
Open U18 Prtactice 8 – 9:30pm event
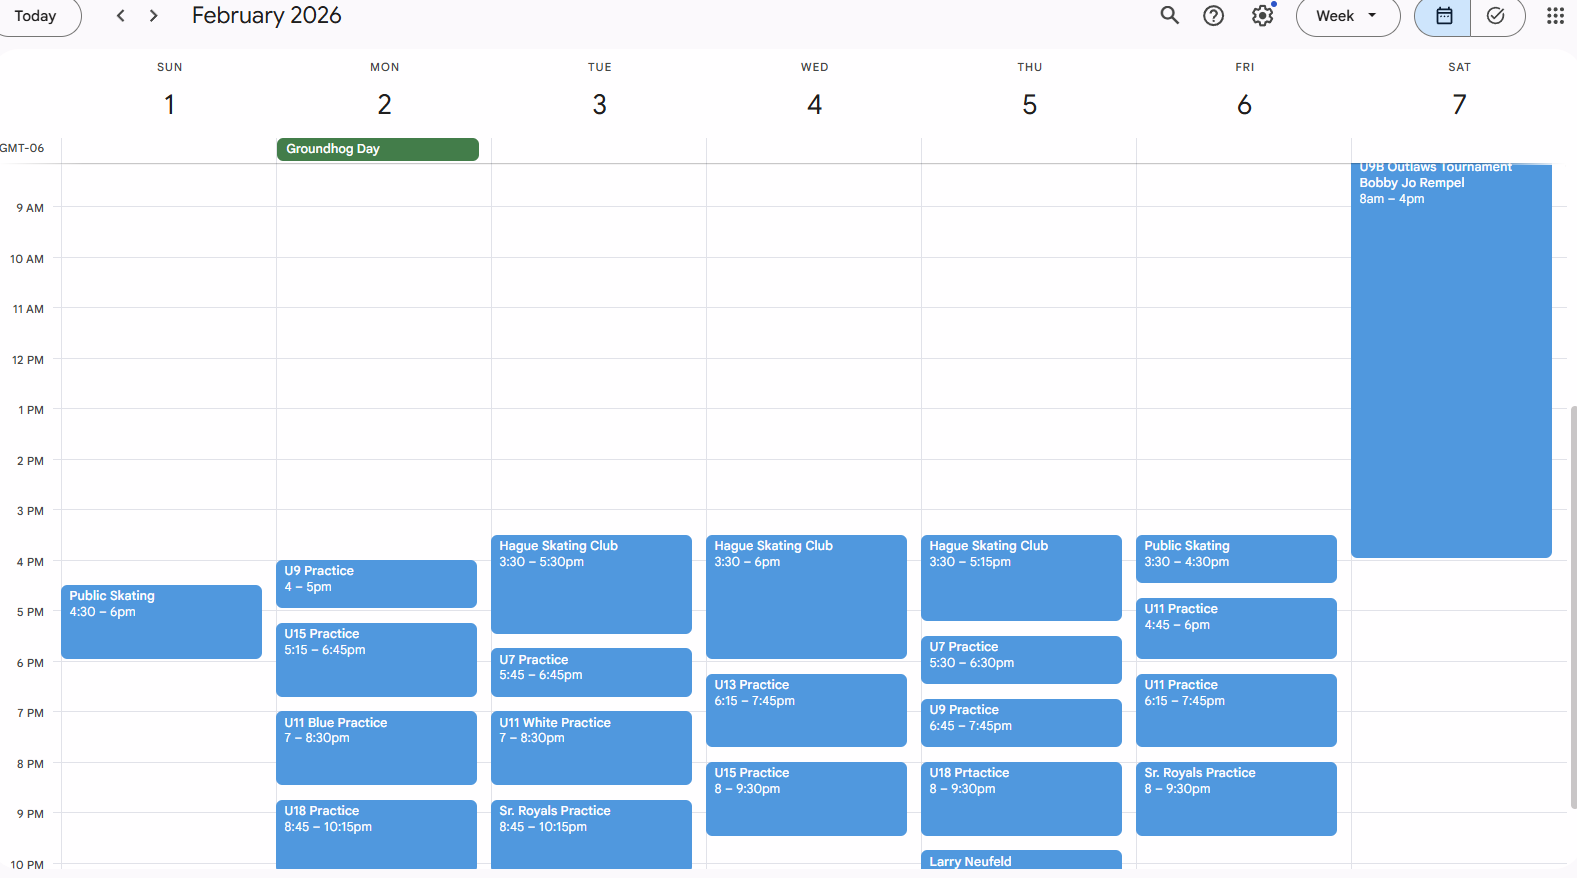pyautogui.click(x=1021, y=799)
